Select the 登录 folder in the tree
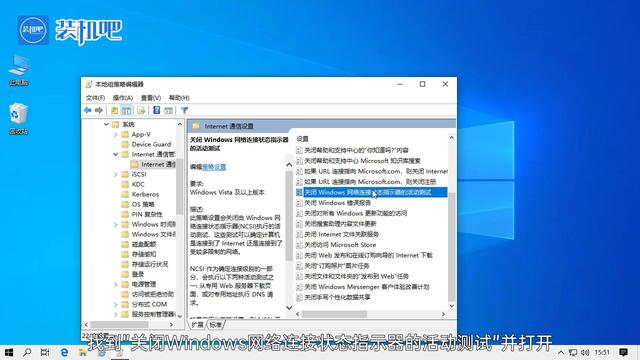The image size is (640, 360). click(x=133, y=274)
